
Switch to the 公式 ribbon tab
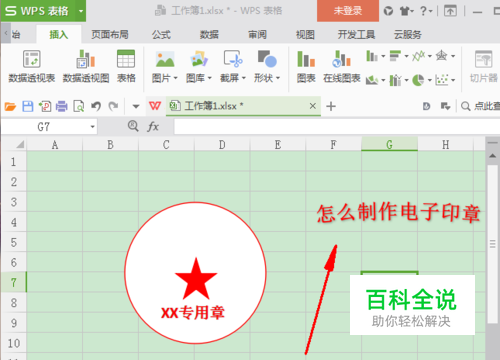(161, 34)
